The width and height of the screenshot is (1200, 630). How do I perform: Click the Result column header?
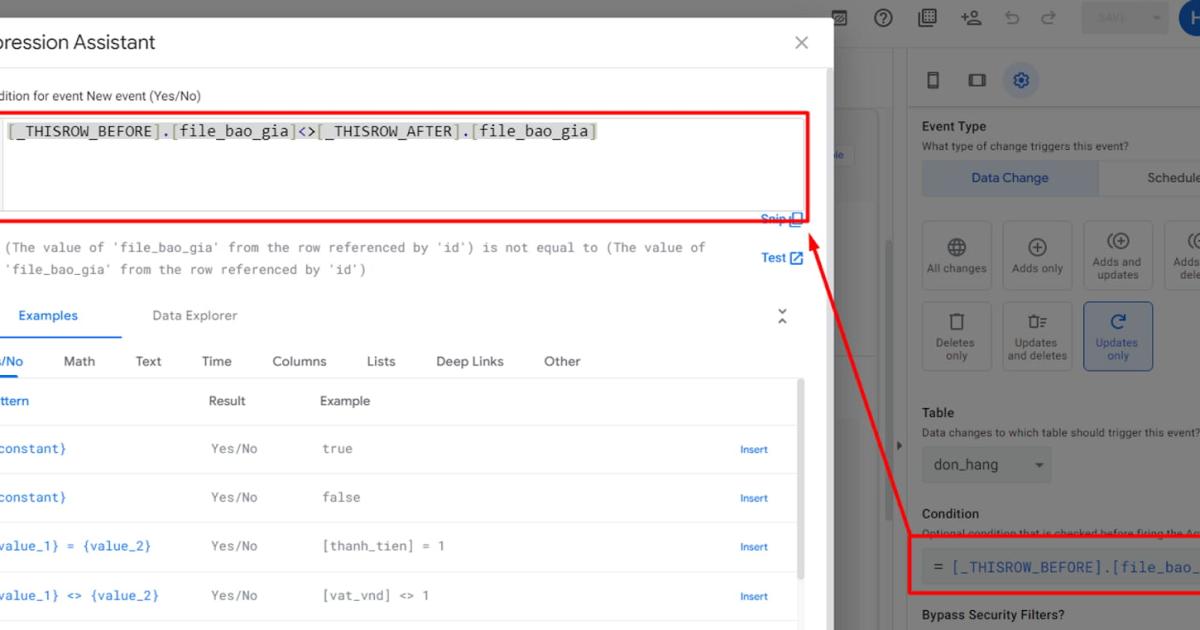coord(227,401)
